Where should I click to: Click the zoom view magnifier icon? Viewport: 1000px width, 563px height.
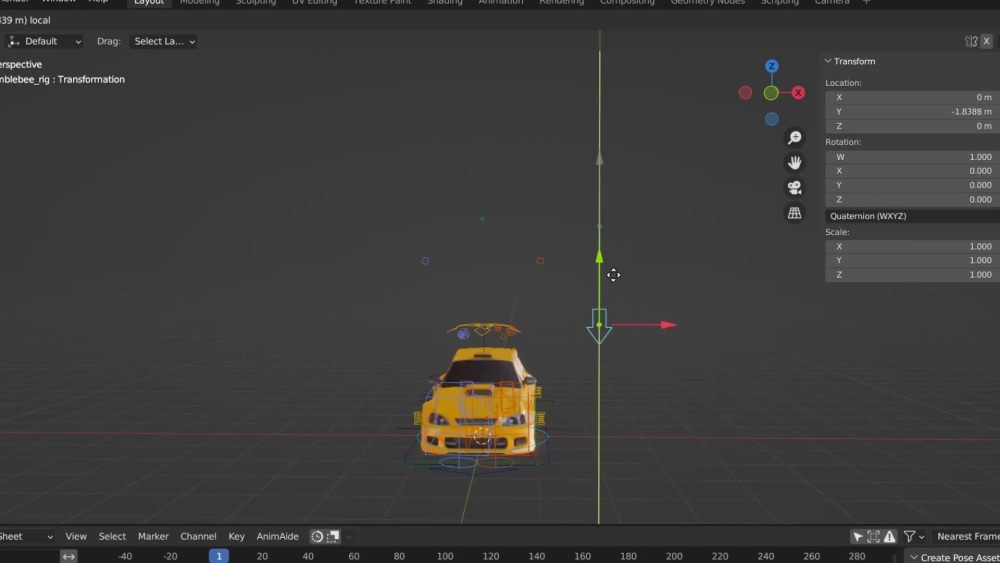(795, 138)
